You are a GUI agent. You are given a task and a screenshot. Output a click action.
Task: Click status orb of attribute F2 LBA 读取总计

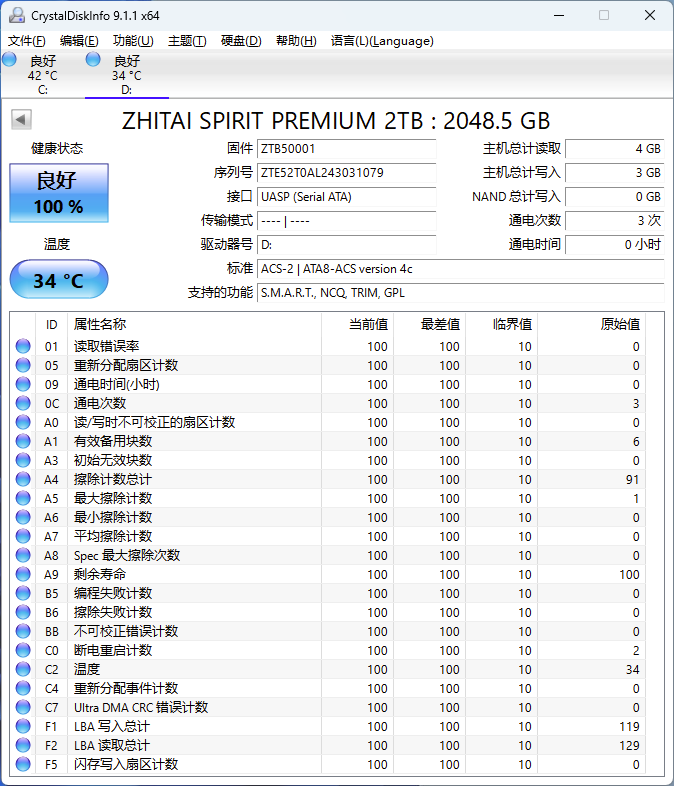(x=23, y=745)
